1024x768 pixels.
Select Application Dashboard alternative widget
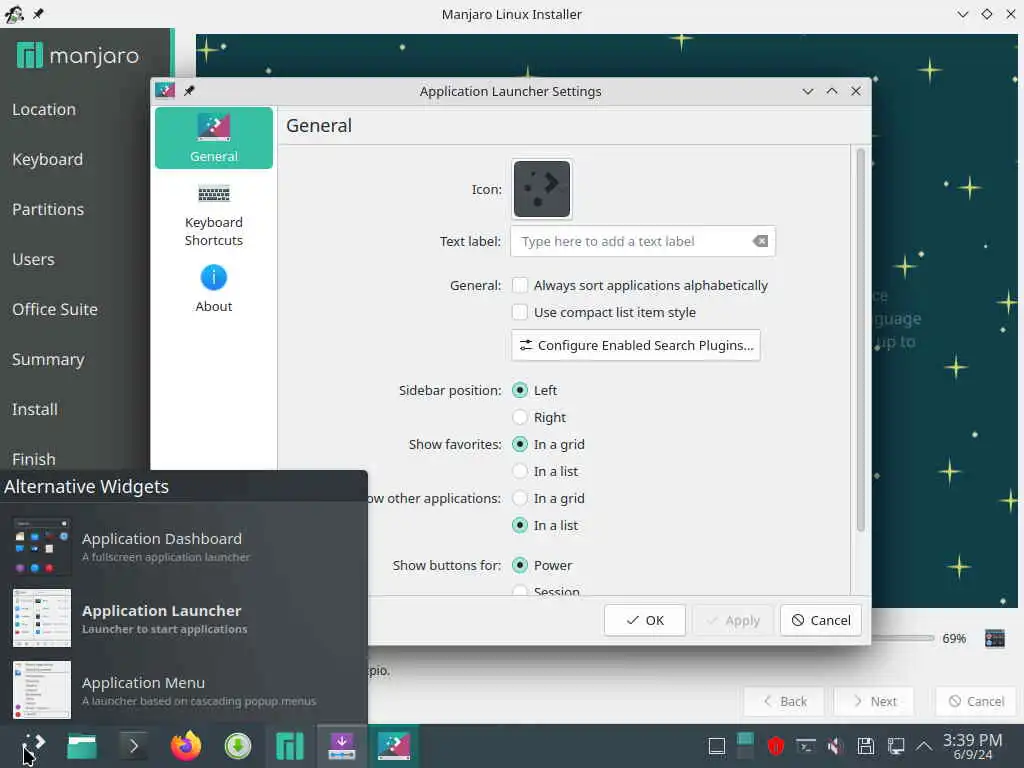[x=184, y=547]
